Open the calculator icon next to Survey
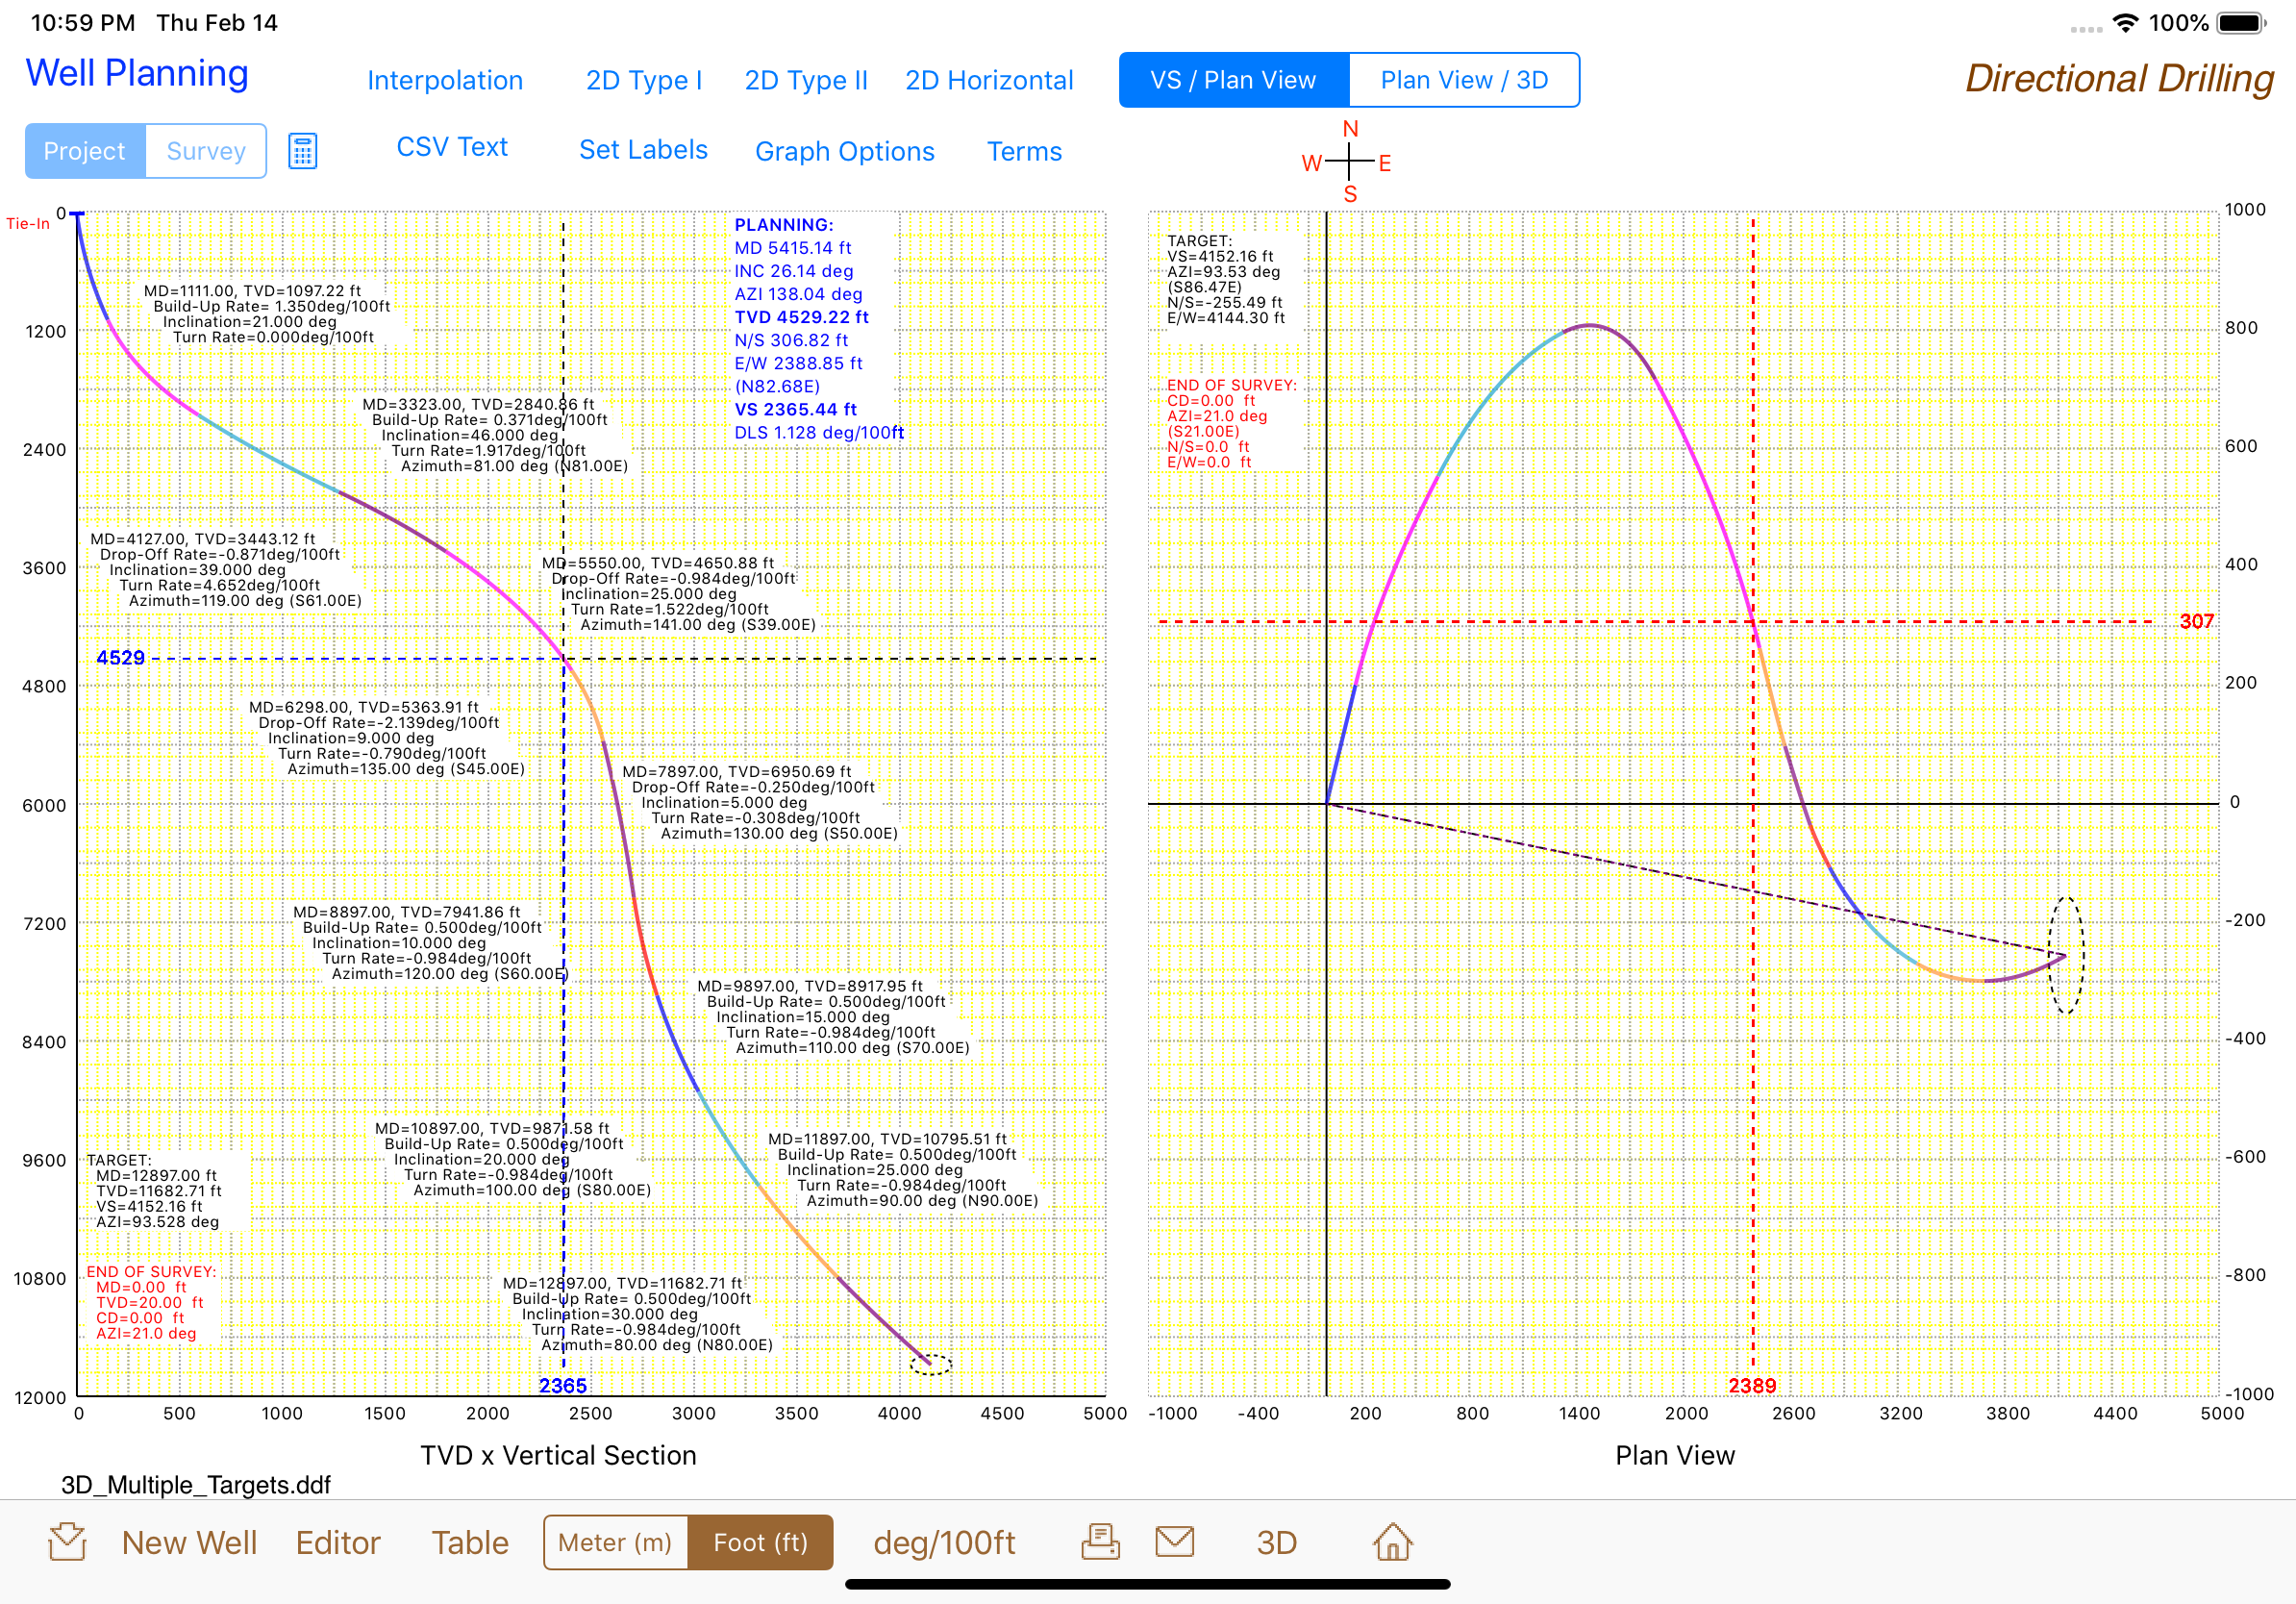The image size is (2296, 1604). click(x=303, y=151)
